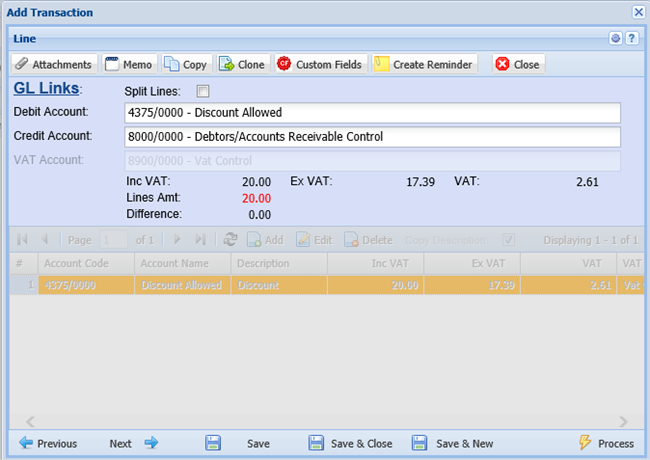The height and width of the screenshot is (460, 650).
Task: Click the Copy toolbar button
Action: pos(186,64)
